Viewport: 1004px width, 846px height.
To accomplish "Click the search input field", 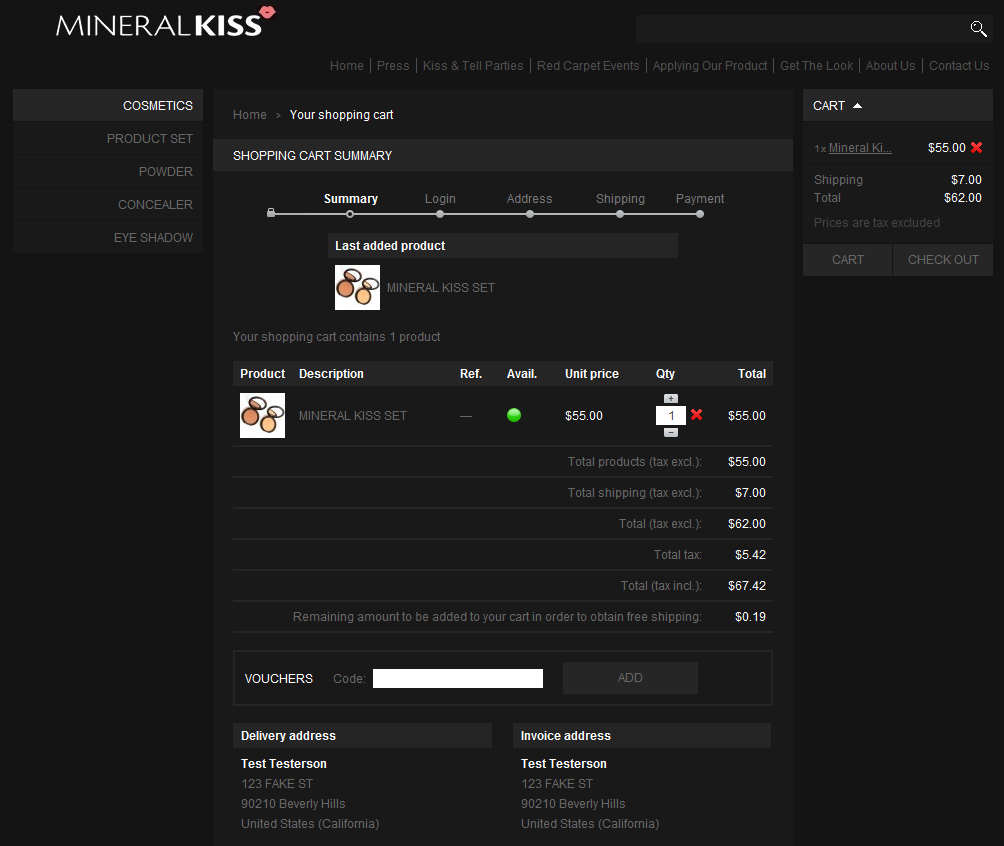I will (x=800, y=29).
